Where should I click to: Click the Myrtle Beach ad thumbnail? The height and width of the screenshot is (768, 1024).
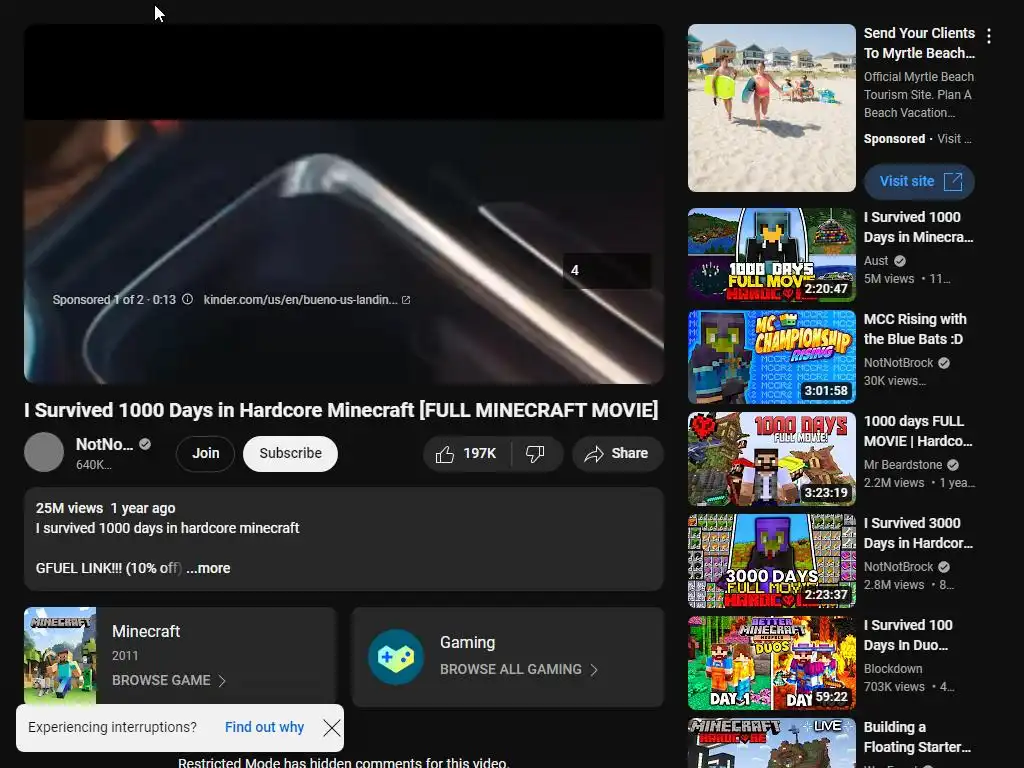click(771, 108)
